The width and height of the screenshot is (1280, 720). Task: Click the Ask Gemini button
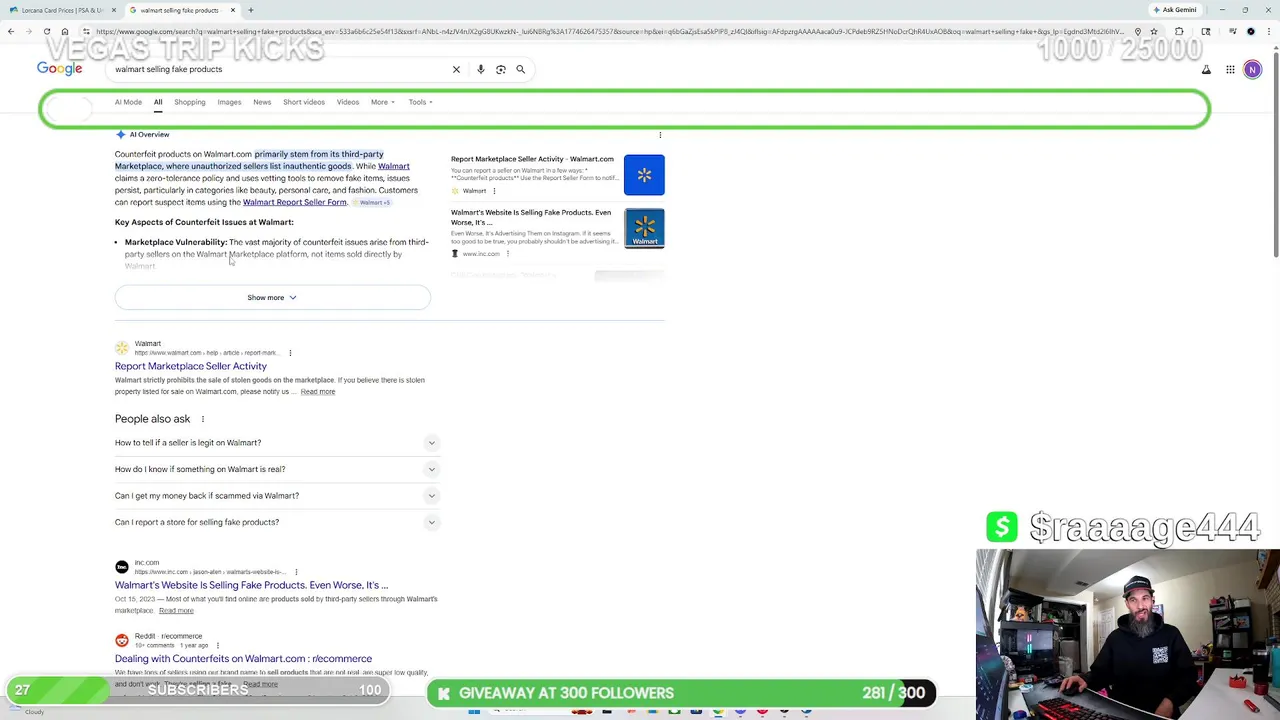point(1175,10)
